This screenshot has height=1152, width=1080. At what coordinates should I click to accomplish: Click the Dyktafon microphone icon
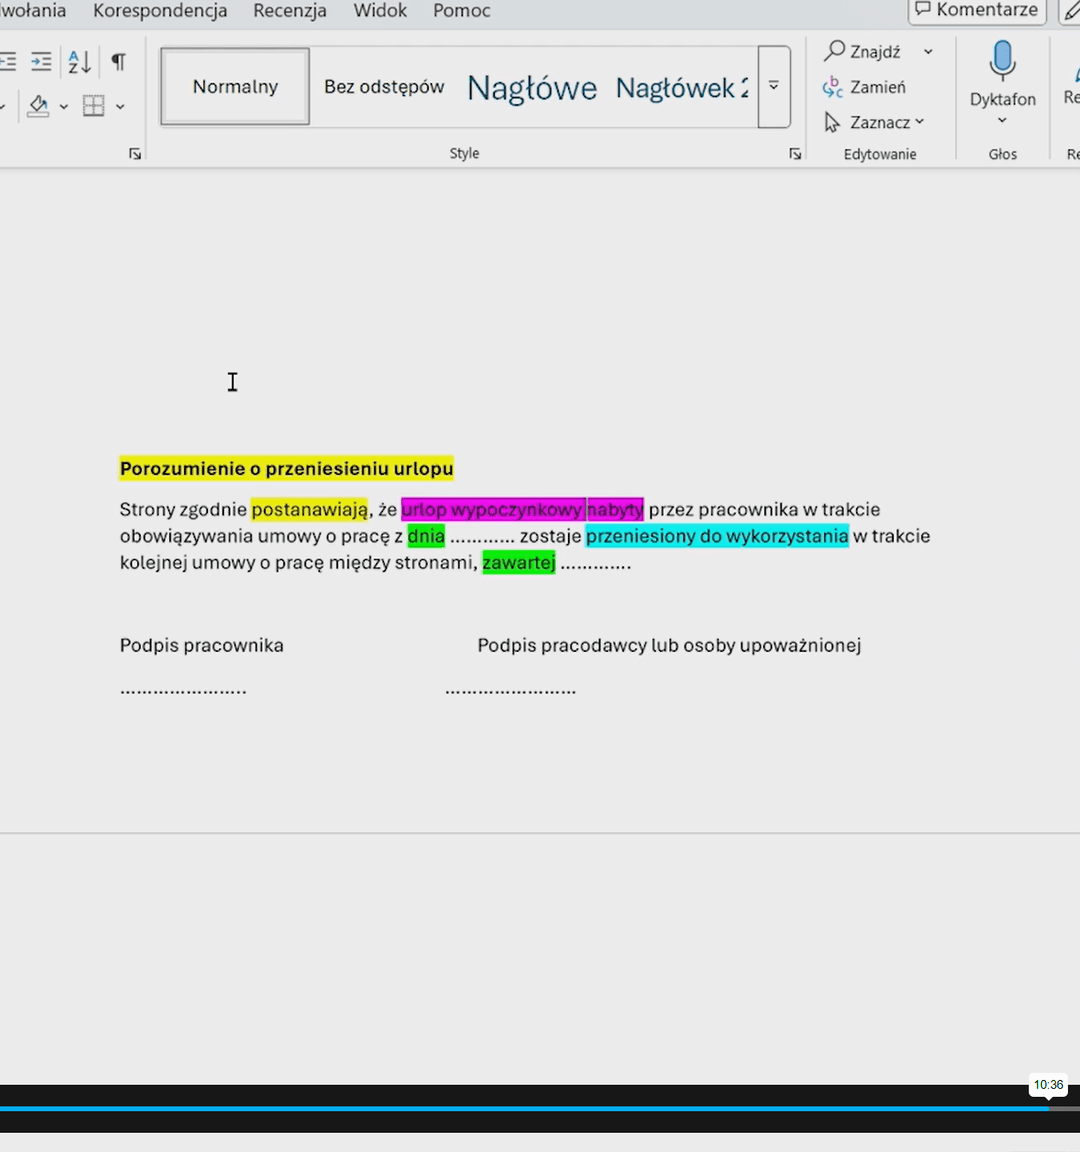tap(1002, 62)
